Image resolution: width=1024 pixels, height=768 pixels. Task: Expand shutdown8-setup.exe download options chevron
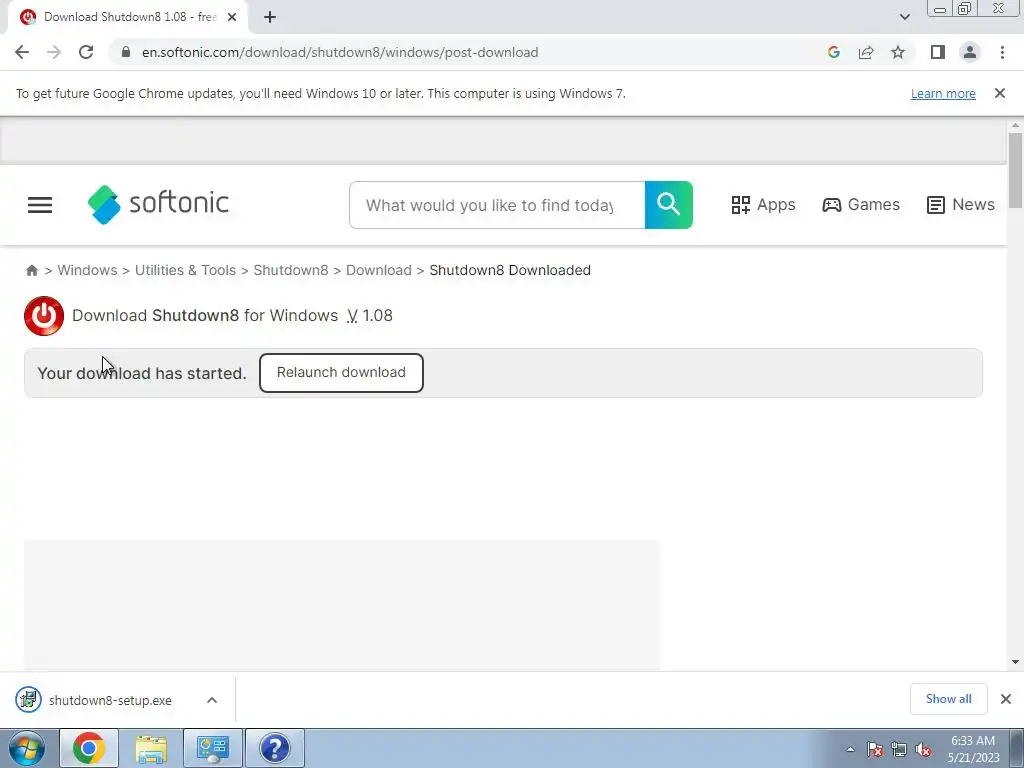tap(212, 700)
